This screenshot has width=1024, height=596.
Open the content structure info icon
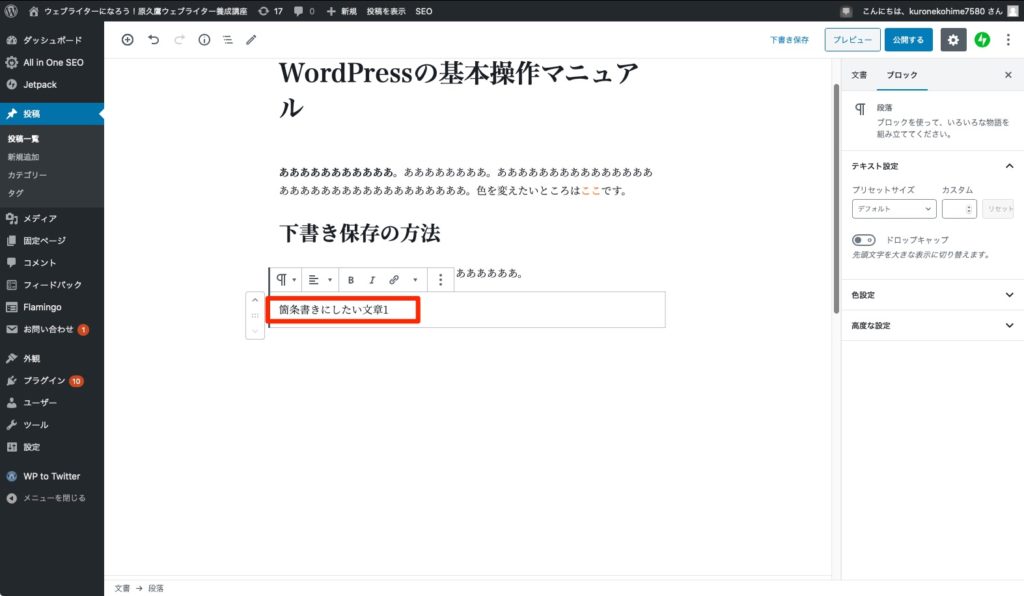tap(204, 40)
